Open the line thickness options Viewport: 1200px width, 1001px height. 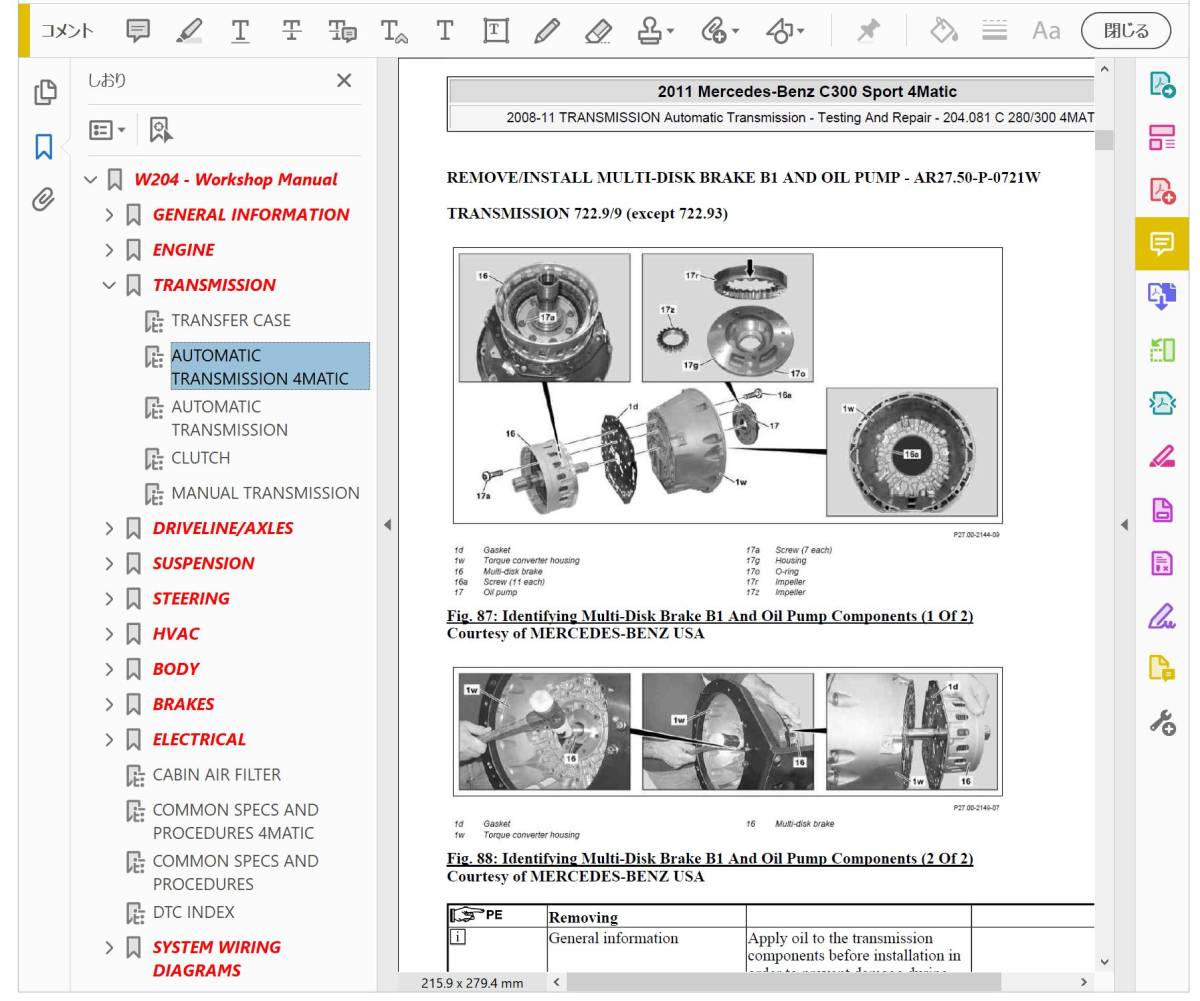click(994, 31)
